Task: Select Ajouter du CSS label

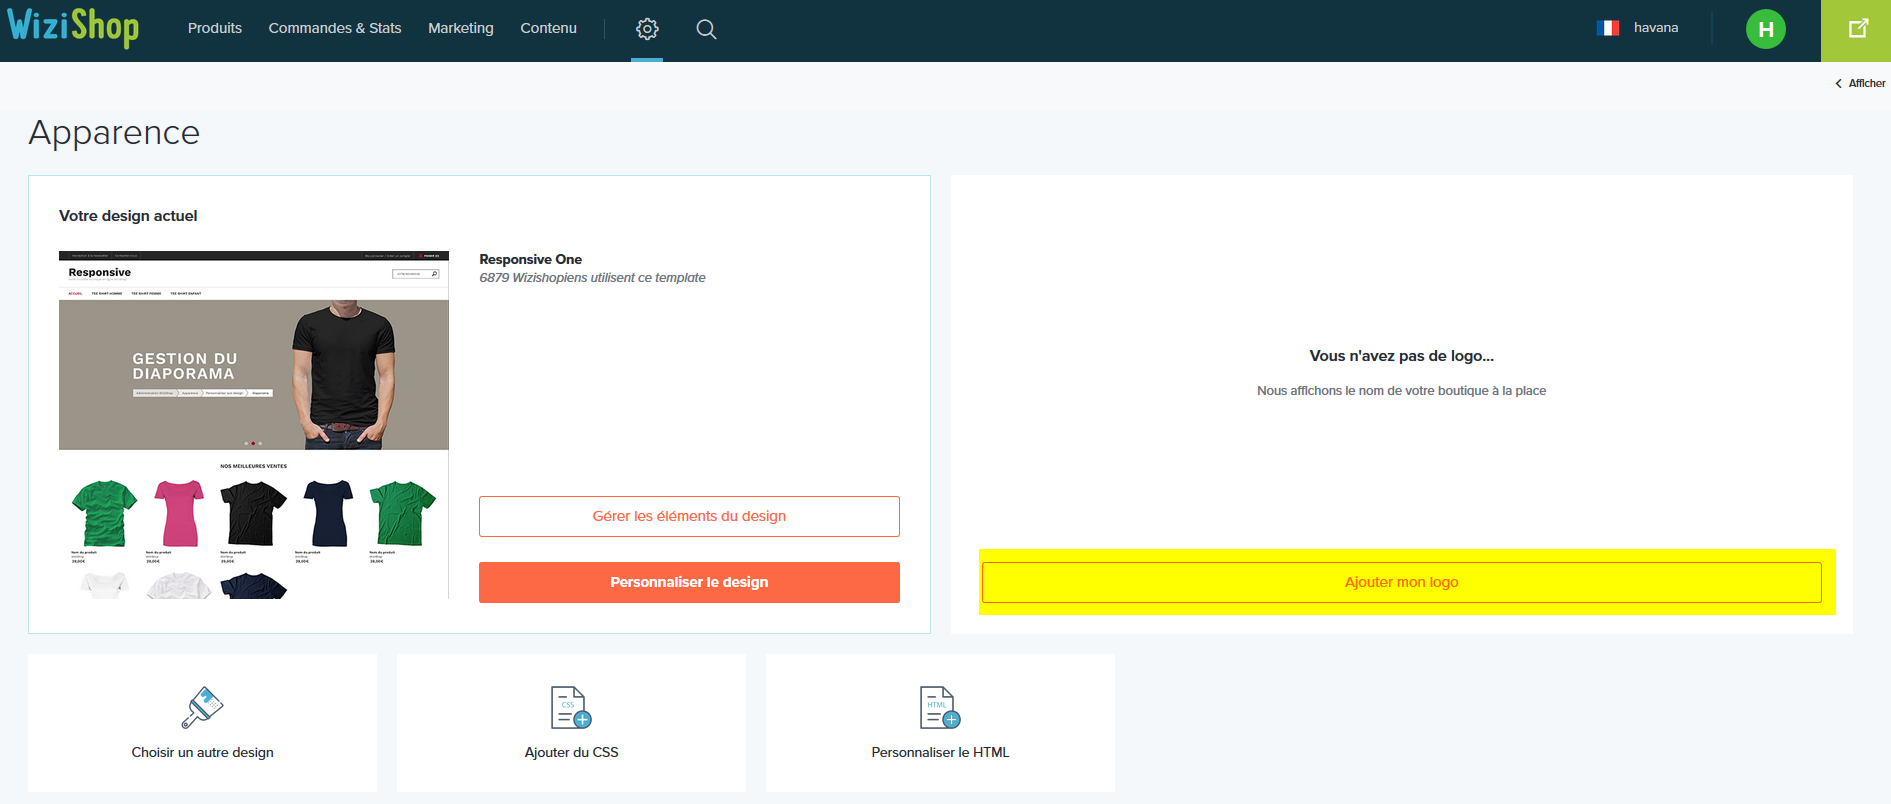Action: click(571, 752)
